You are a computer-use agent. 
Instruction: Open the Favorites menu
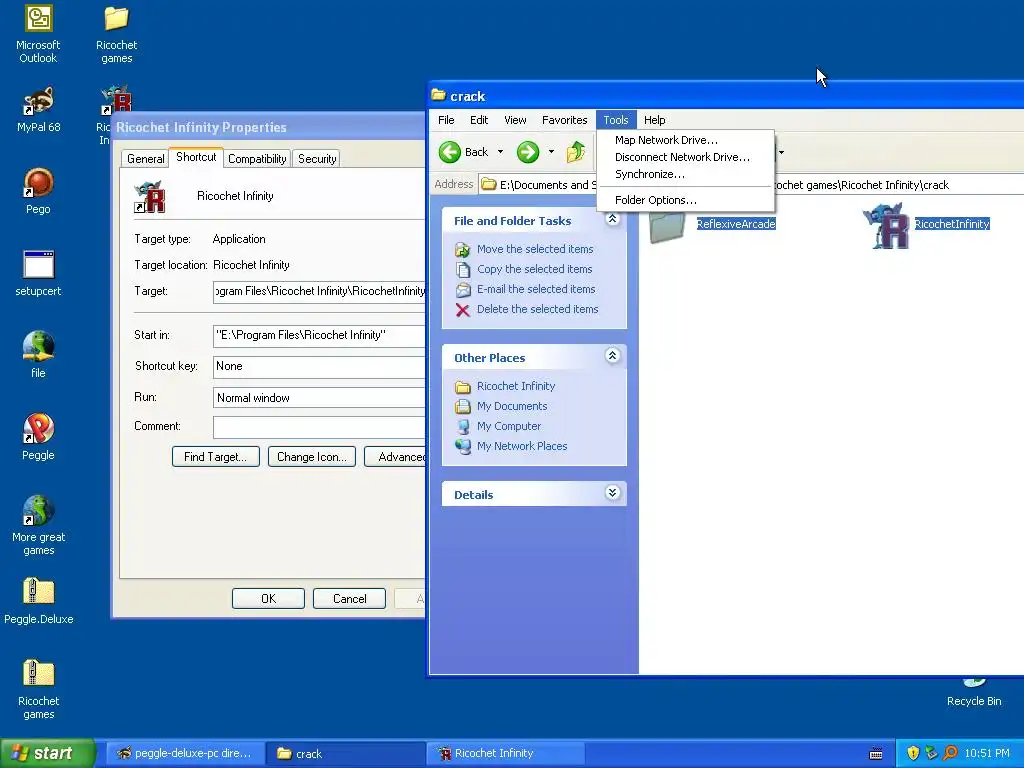click(564, 120)
